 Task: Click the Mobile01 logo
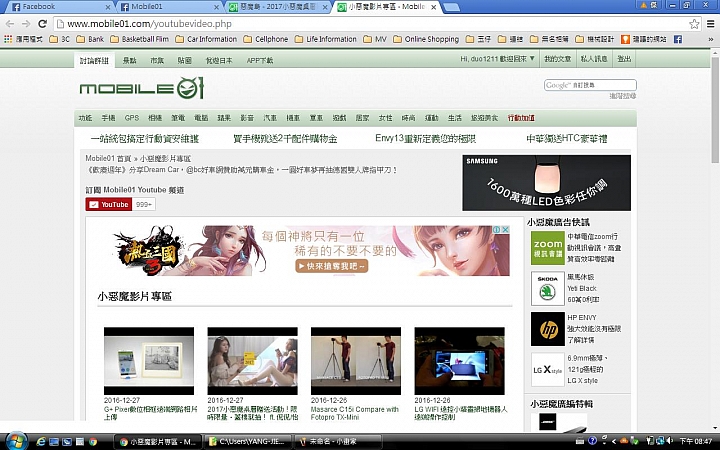[141, 88]
